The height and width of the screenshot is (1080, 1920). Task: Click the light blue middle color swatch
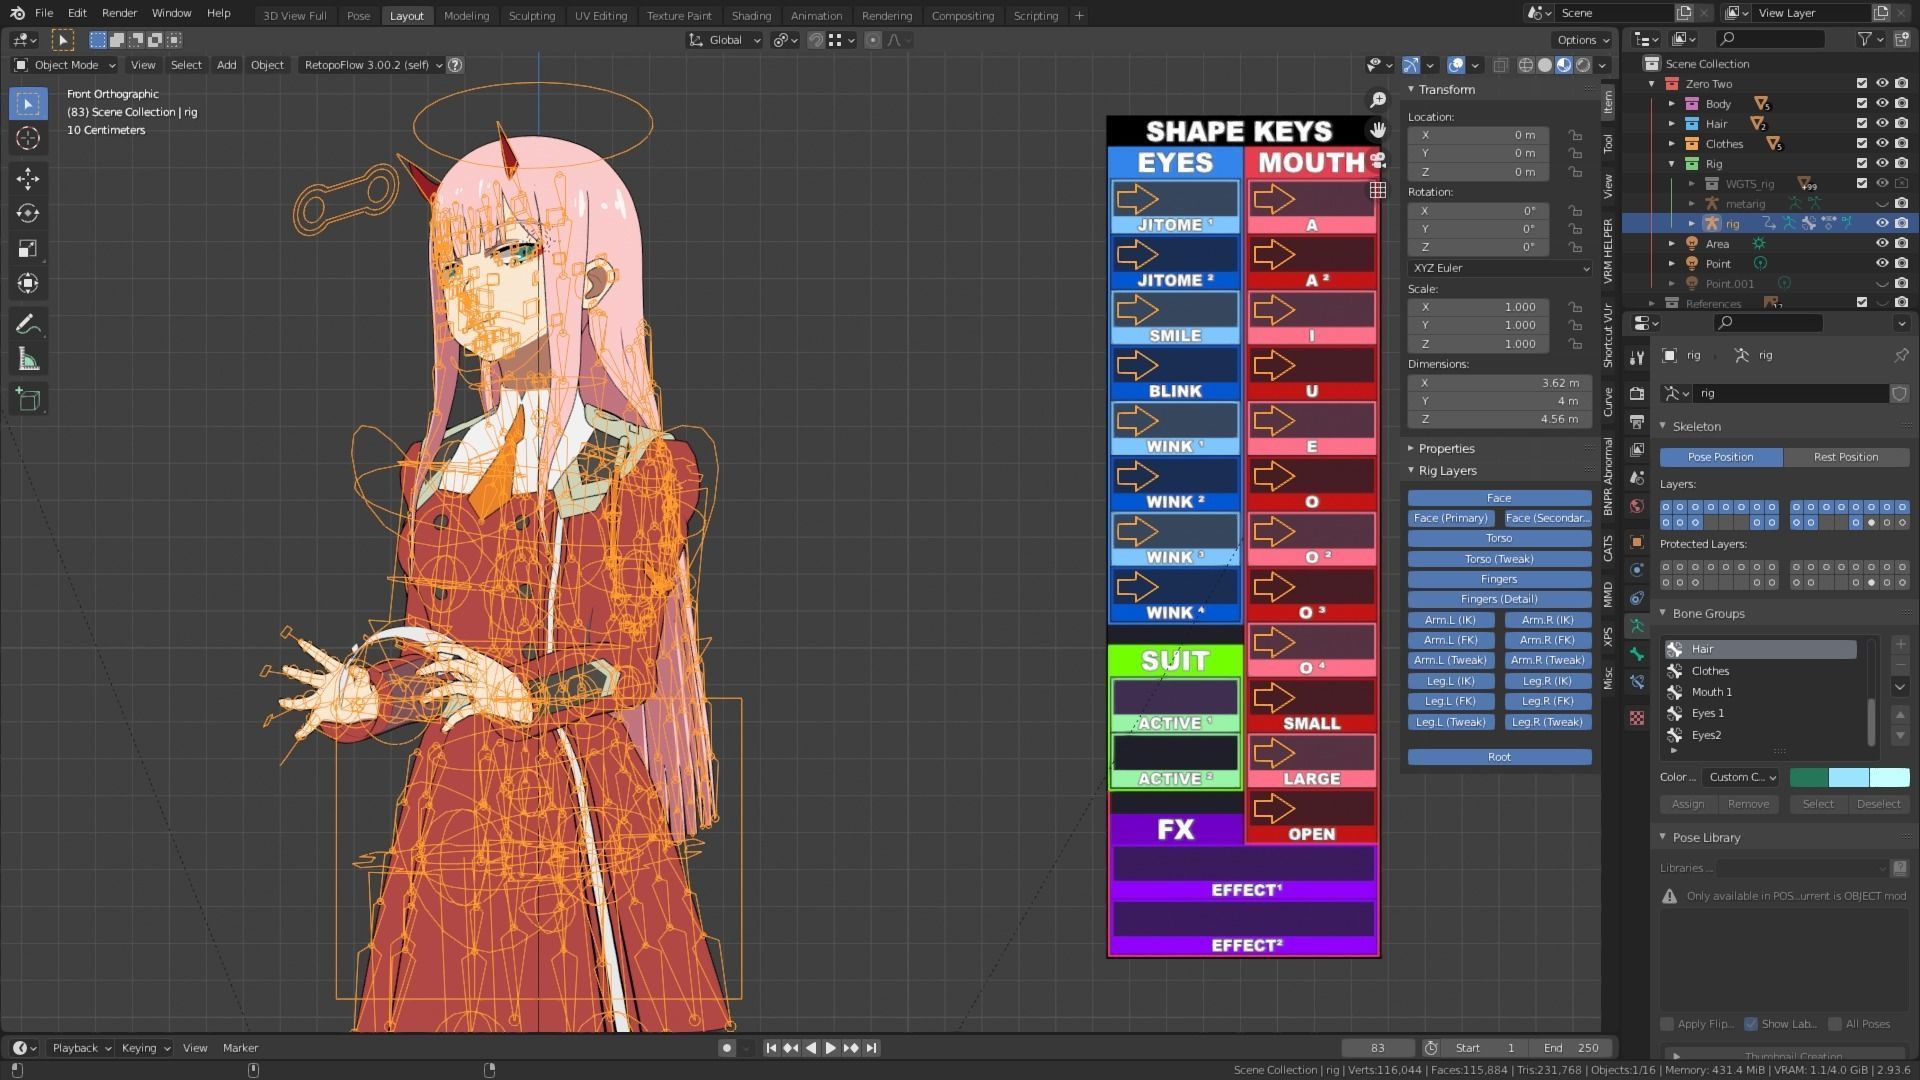[x=1848, y=777]
